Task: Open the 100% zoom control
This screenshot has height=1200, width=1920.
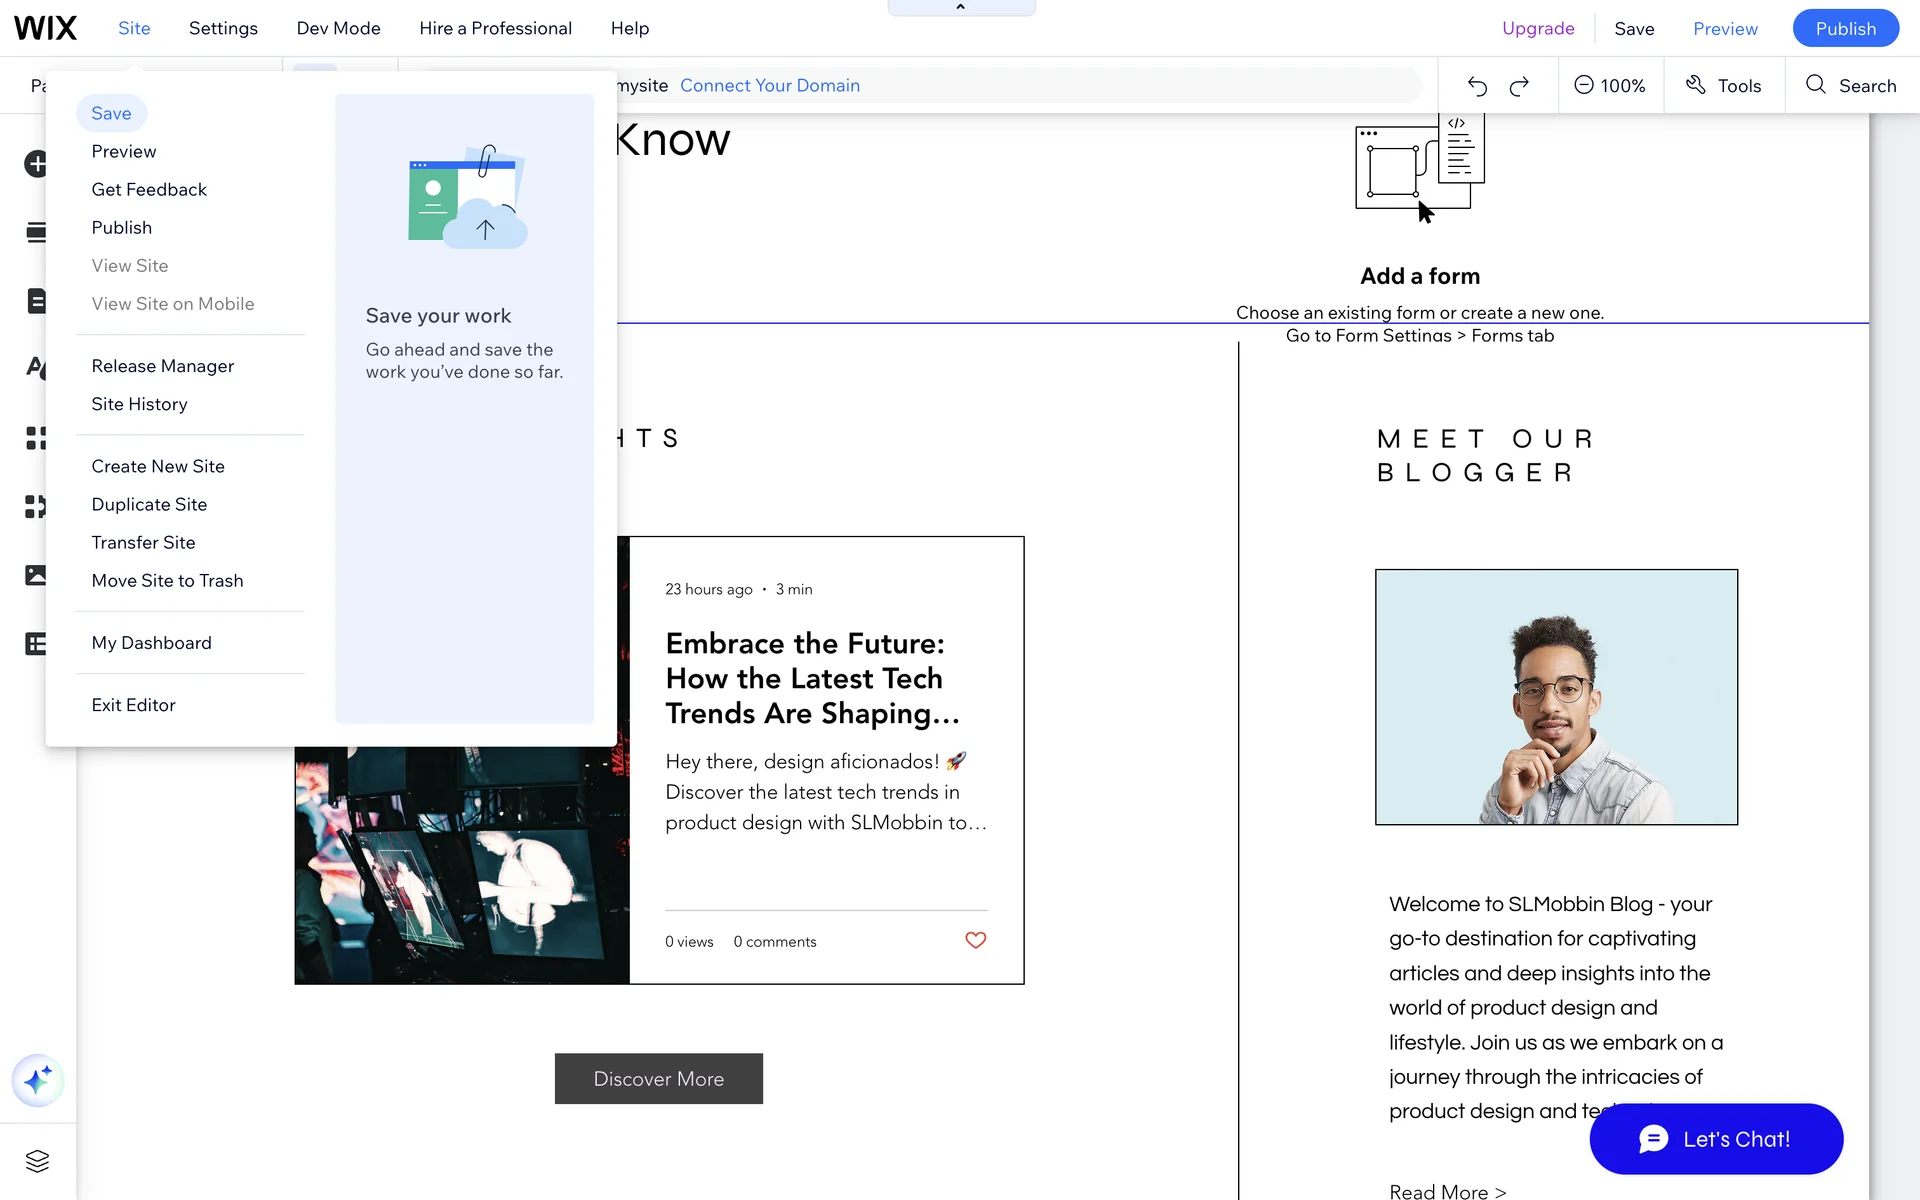Action: (1610, 86)
